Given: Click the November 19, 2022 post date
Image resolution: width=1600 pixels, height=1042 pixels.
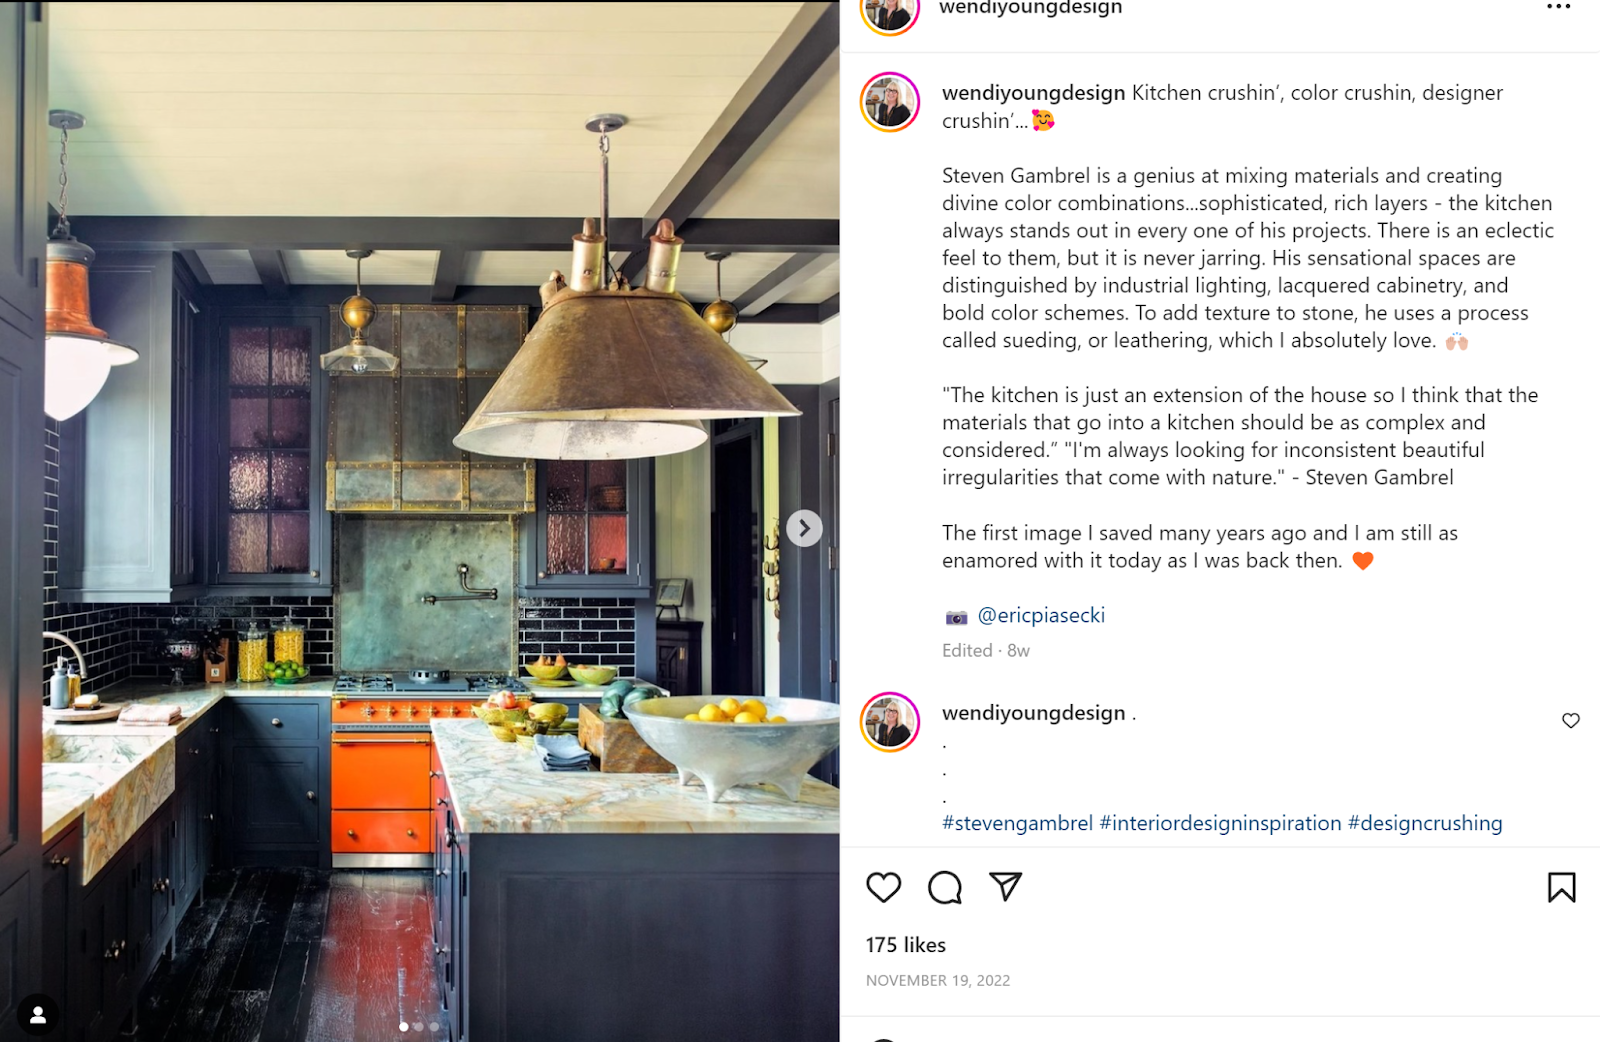Looking at the screenshot, I should coord(938,980).
